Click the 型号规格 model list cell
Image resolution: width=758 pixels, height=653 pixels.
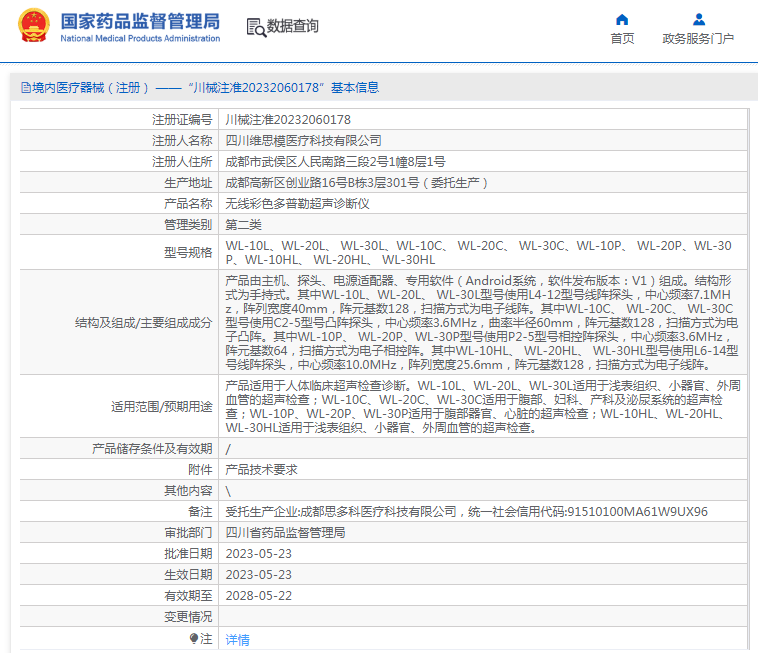click(478, 252)
